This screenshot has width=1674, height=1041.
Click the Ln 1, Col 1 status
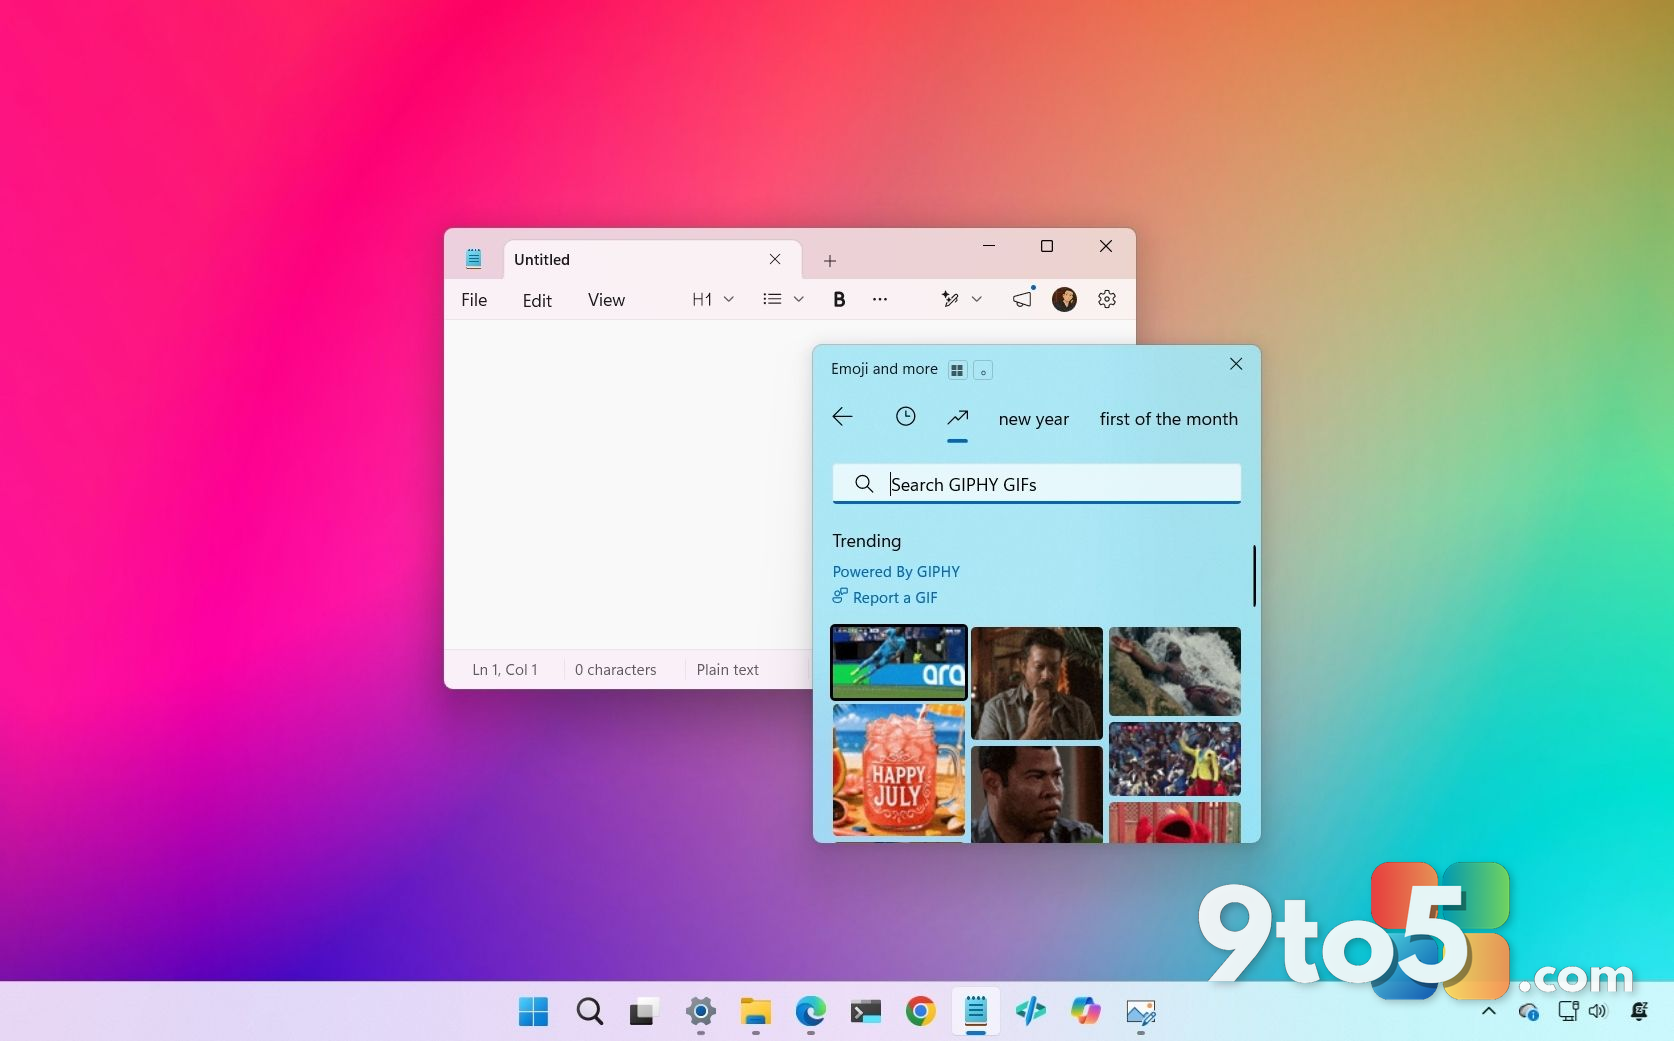click(505, 670)
